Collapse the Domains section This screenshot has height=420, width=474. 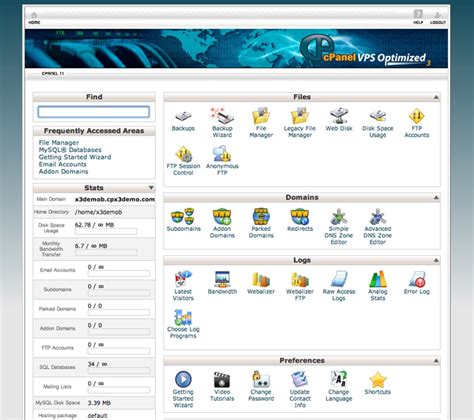point(436,198)
